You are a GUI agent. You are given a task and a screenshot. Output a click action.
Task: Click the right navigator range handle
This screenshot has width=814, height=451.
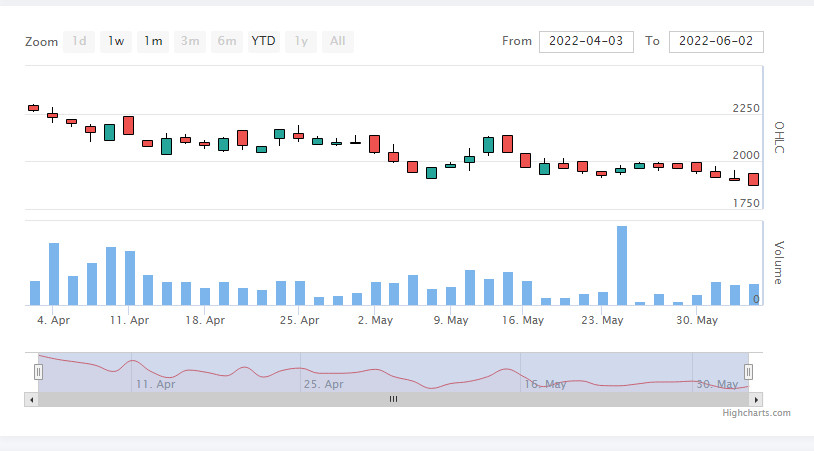tap(749, 372)
